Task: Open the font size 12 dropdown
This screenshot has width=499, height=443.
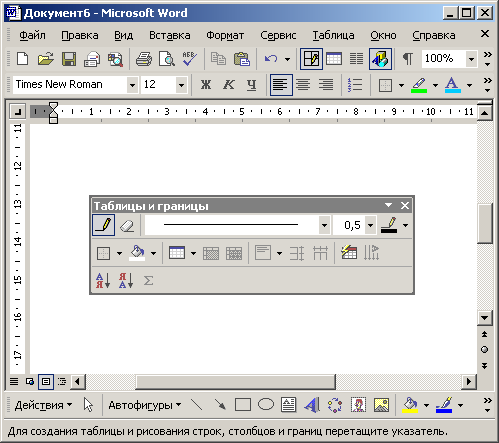Action: point(181,85)
